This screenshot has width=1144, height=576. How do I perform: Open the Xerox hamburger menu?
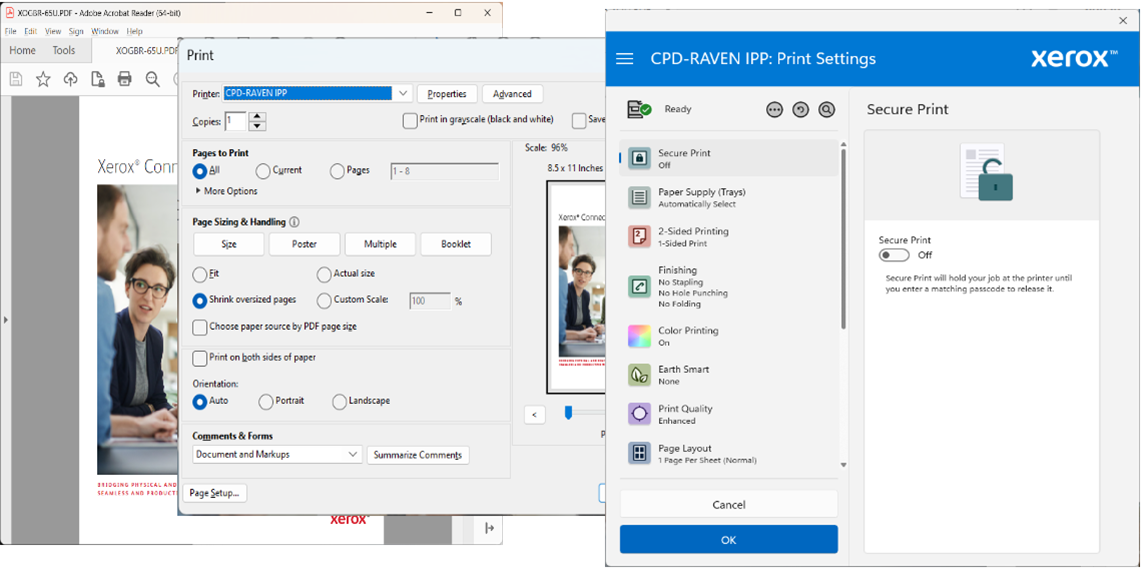click(x=625, y=58)
